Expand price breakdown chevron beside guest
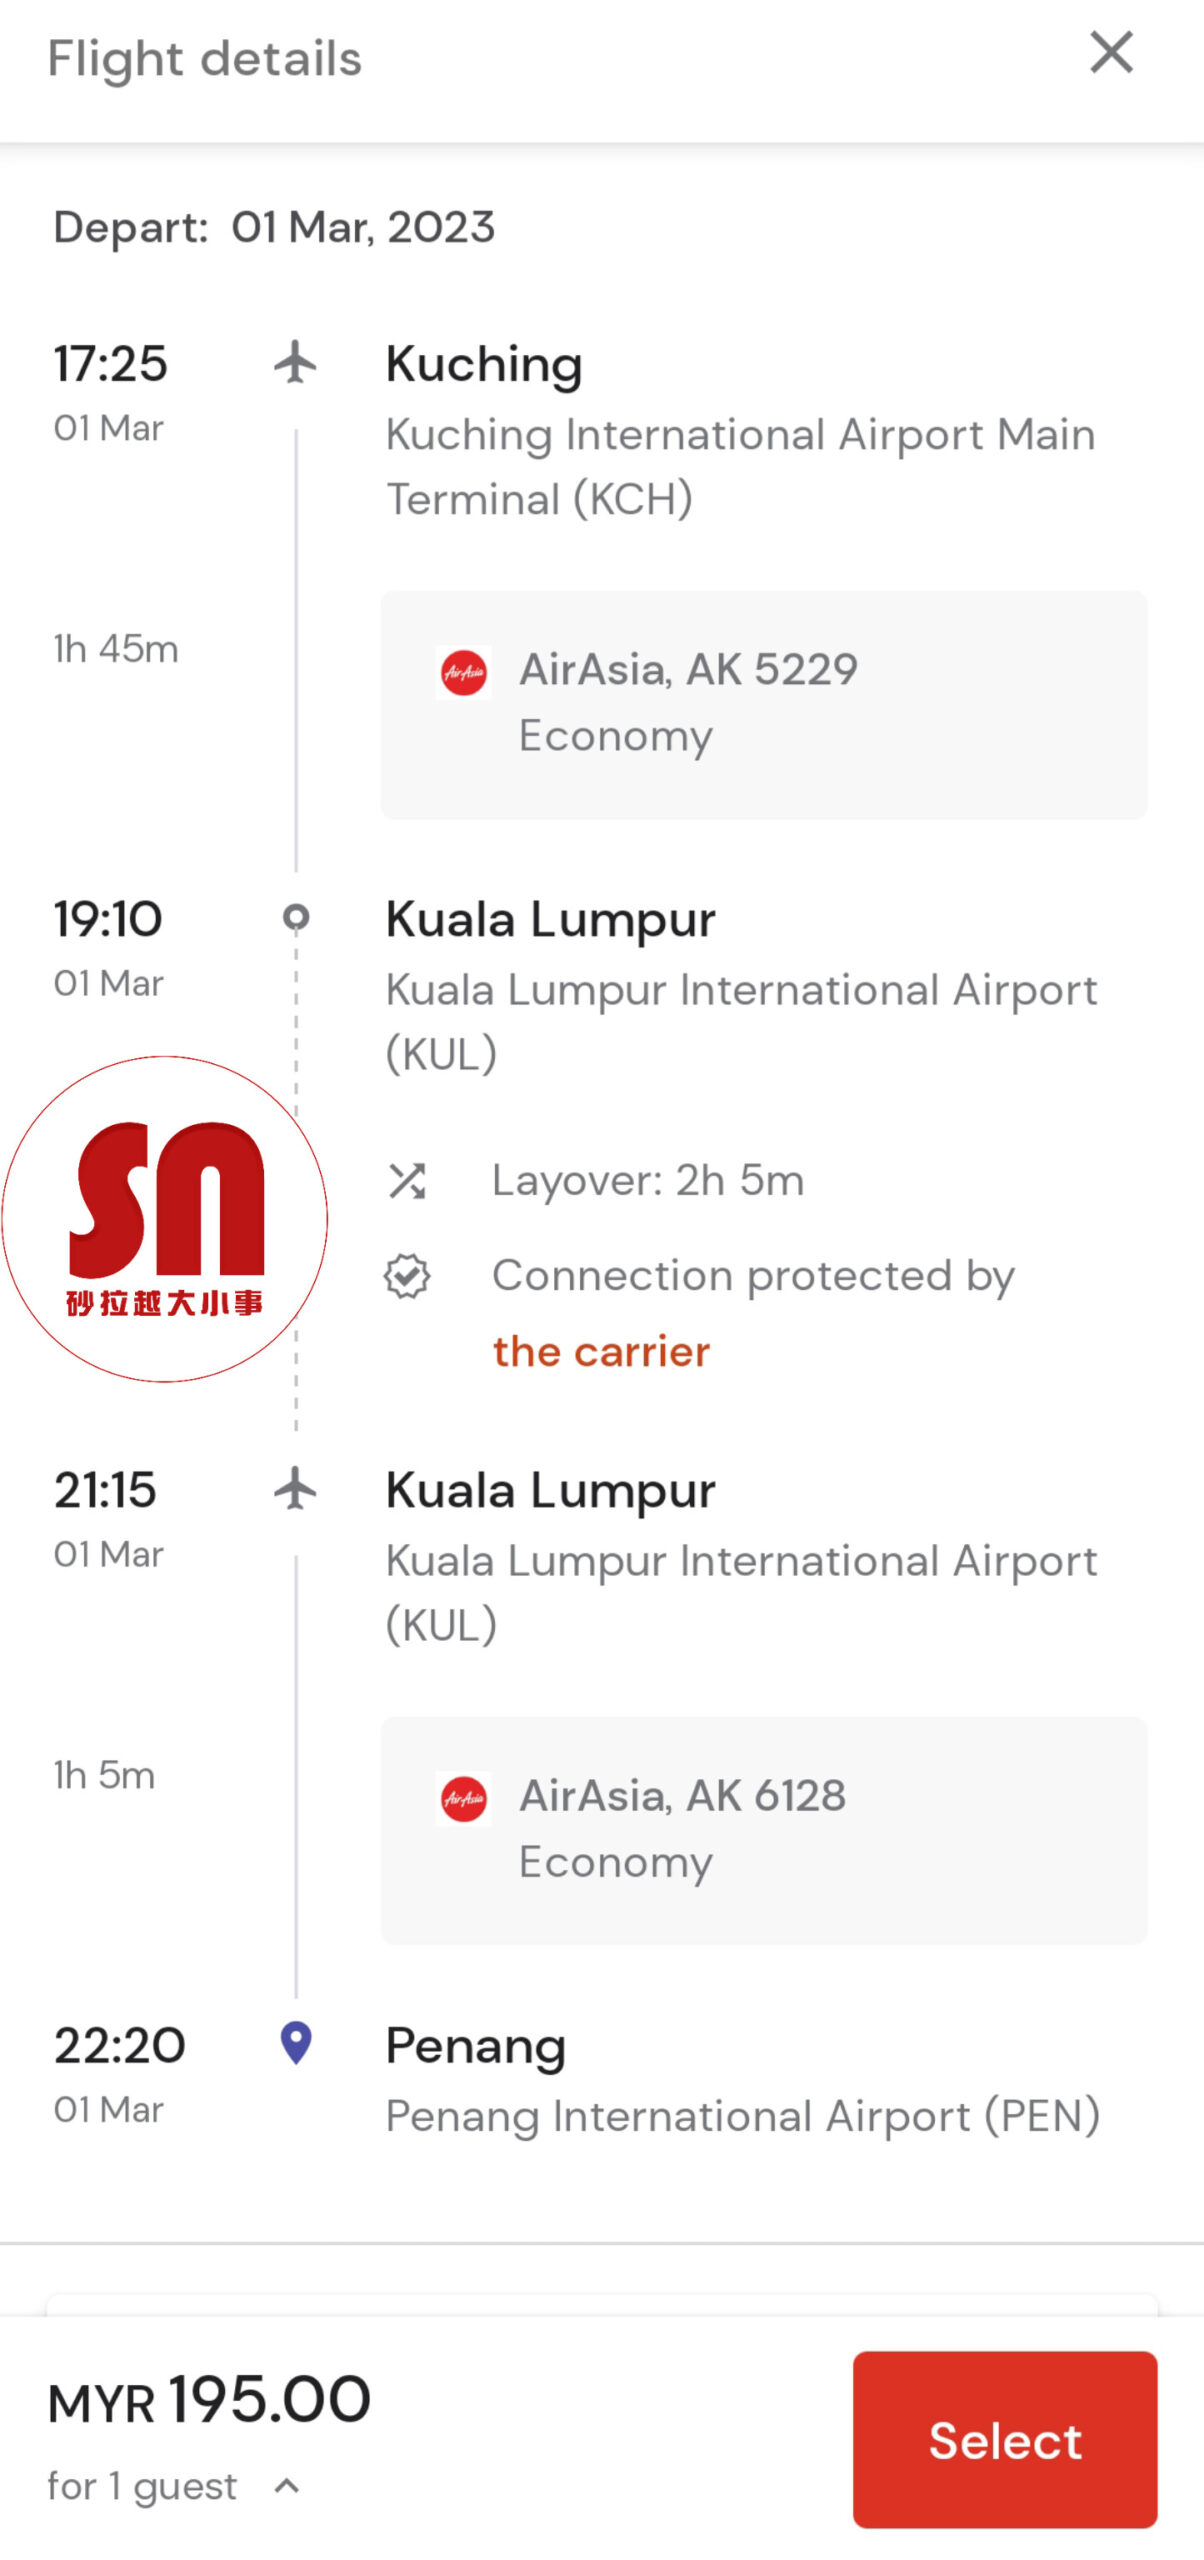The height and width of the screenshot is (2560, 1204). coord(287,2486)
